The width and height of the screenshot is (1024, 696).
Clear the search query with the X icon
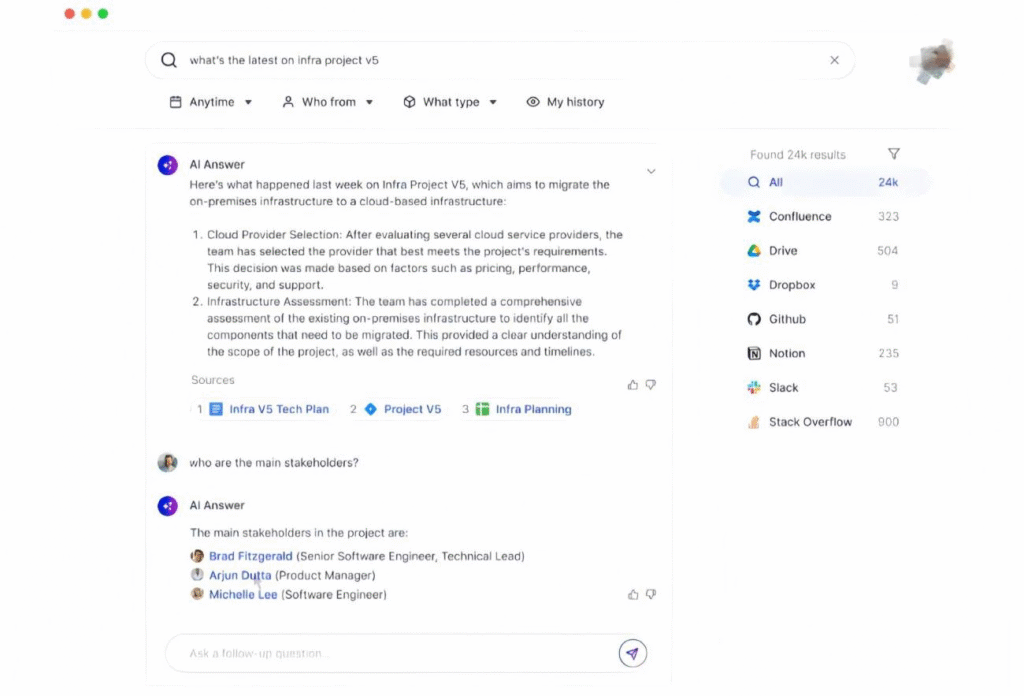tap(834, 60)
